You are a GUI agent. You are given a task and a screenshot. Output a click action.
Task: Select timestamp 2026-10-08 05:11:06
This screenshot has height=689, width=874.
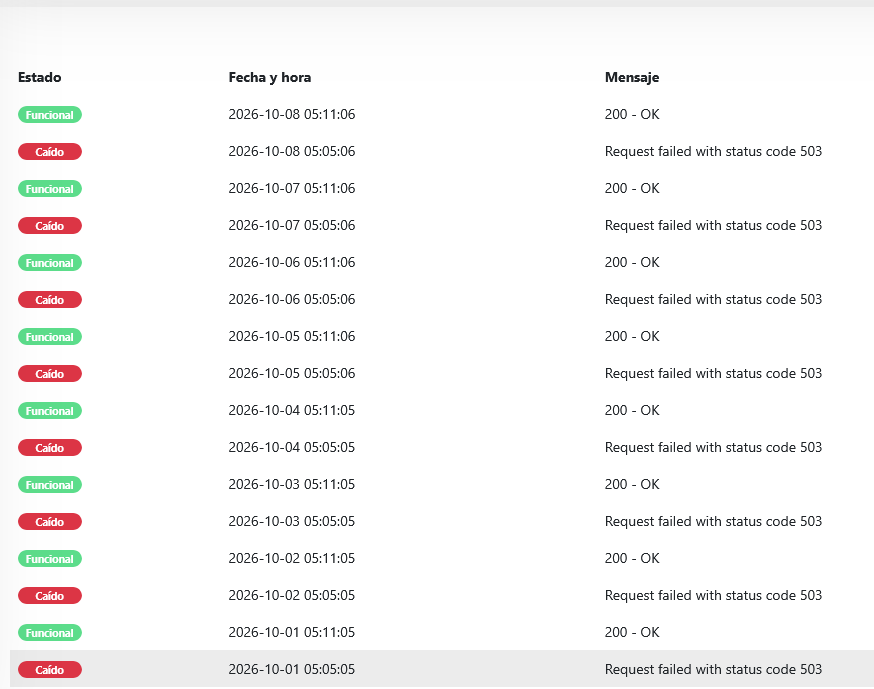[x=292, y=114]
